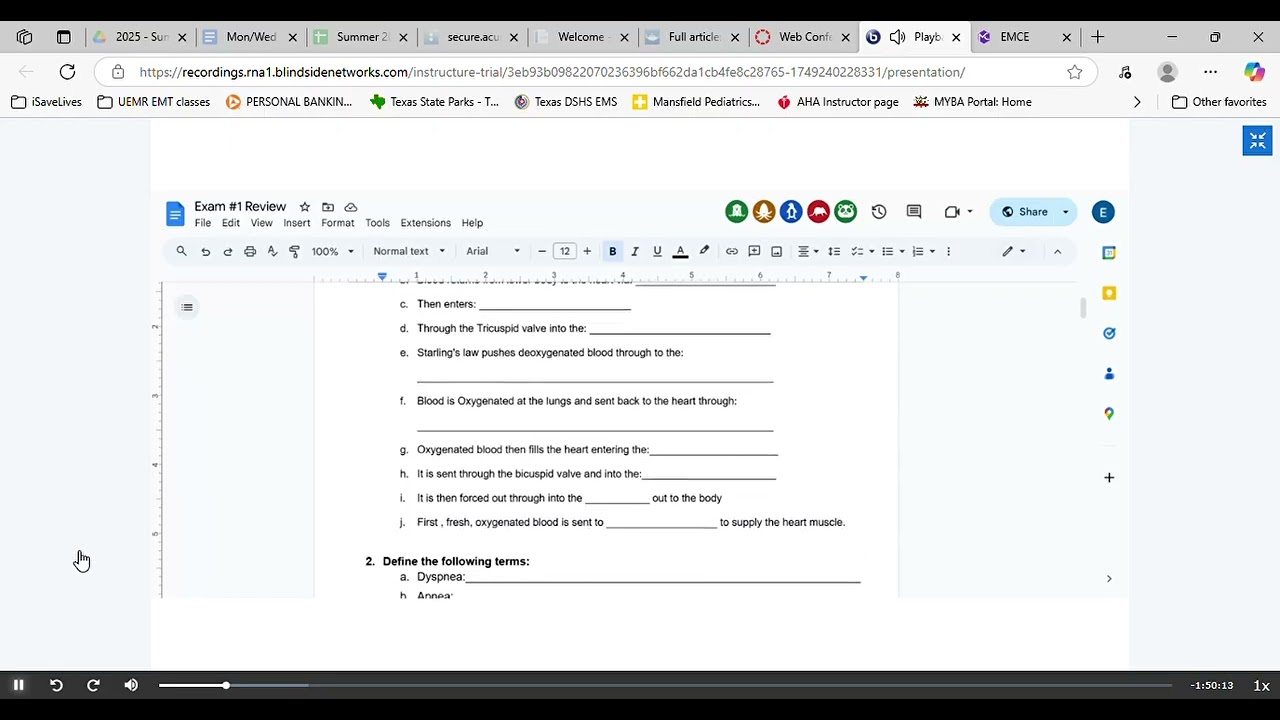Click the Insert link icon

[732, 251]
